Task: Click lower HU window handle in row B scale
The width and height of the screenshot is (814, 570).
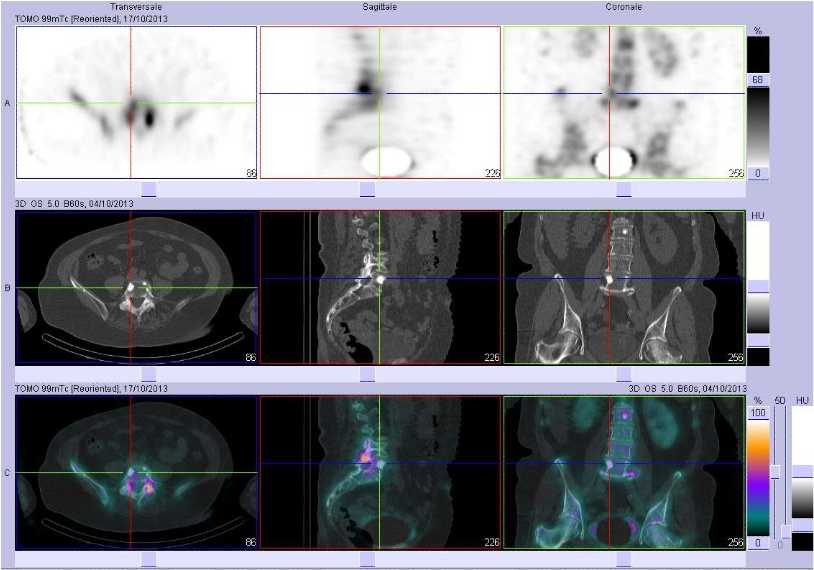Action: click(758, 341)
